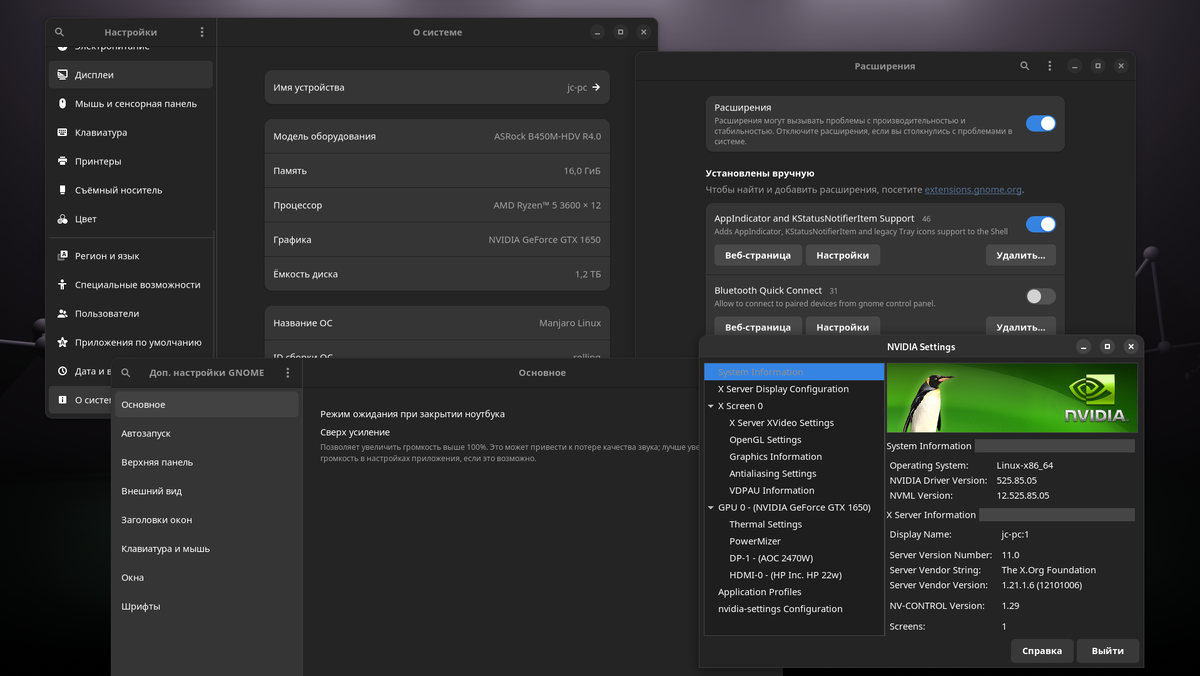Click the removable media icon beside Съёмный носитель

pos(63,190)
